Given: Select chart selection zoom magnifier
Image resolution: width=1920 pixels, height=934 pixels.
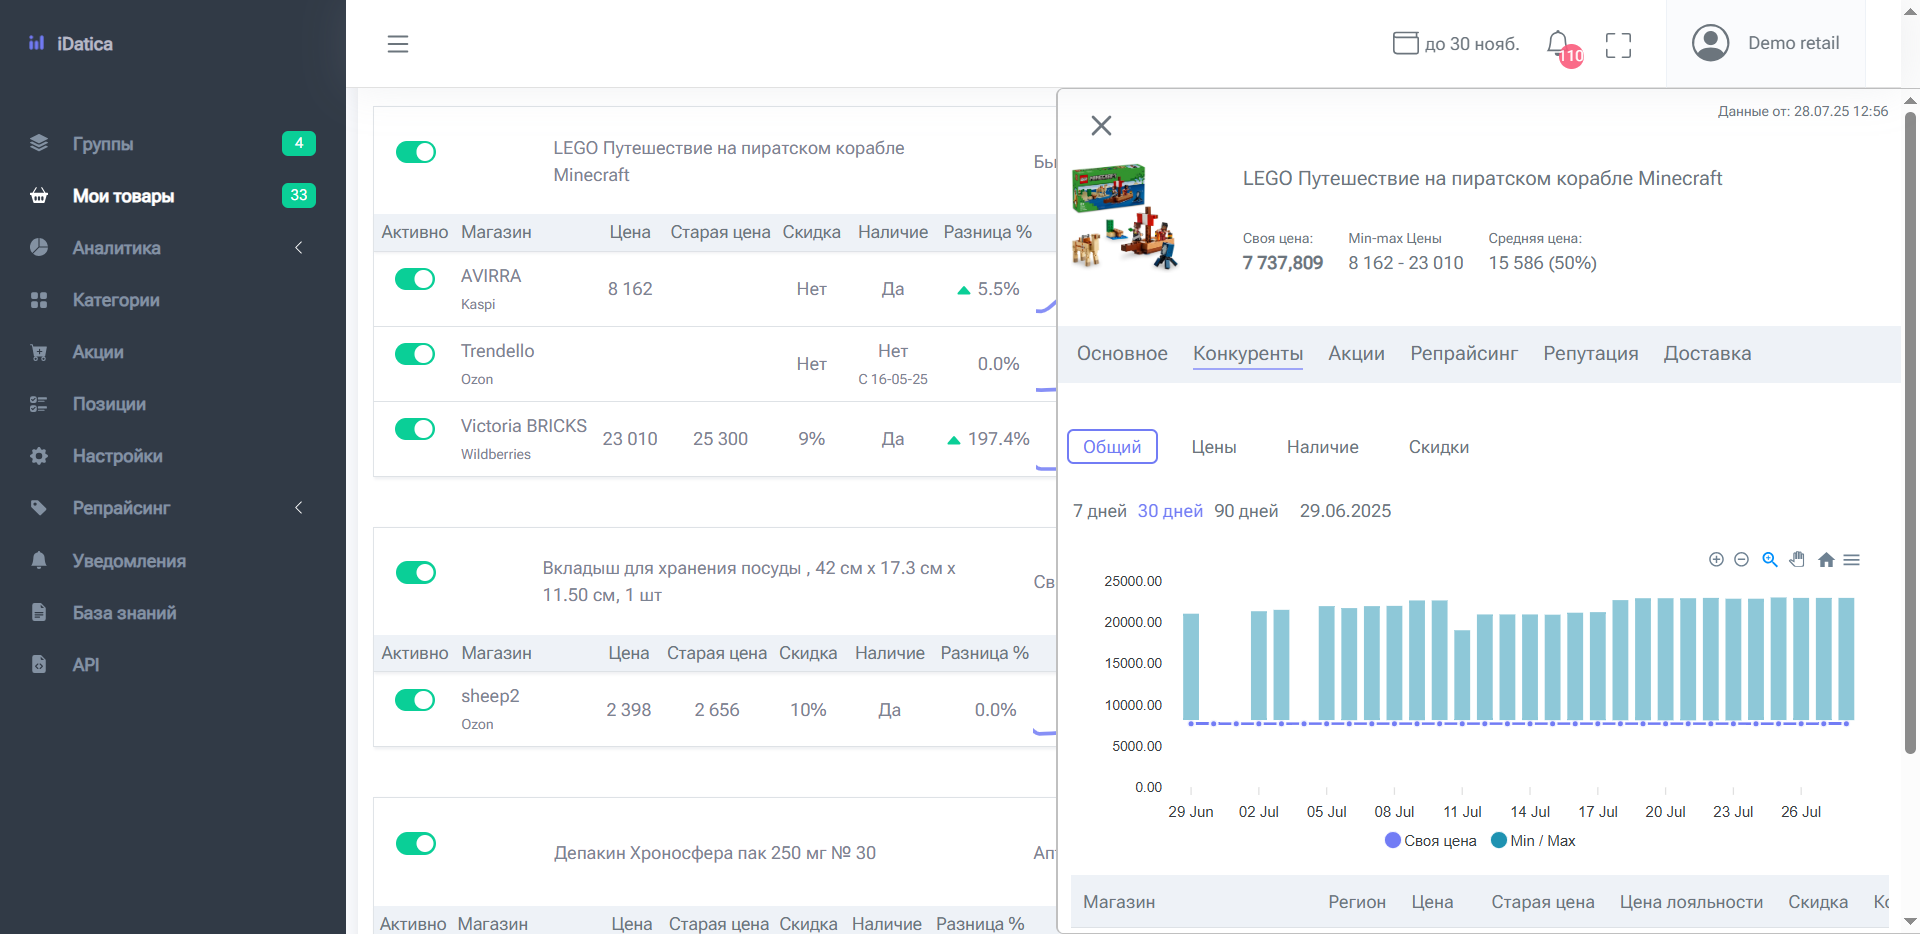Looking at the screenshot, I should 1769,560.
